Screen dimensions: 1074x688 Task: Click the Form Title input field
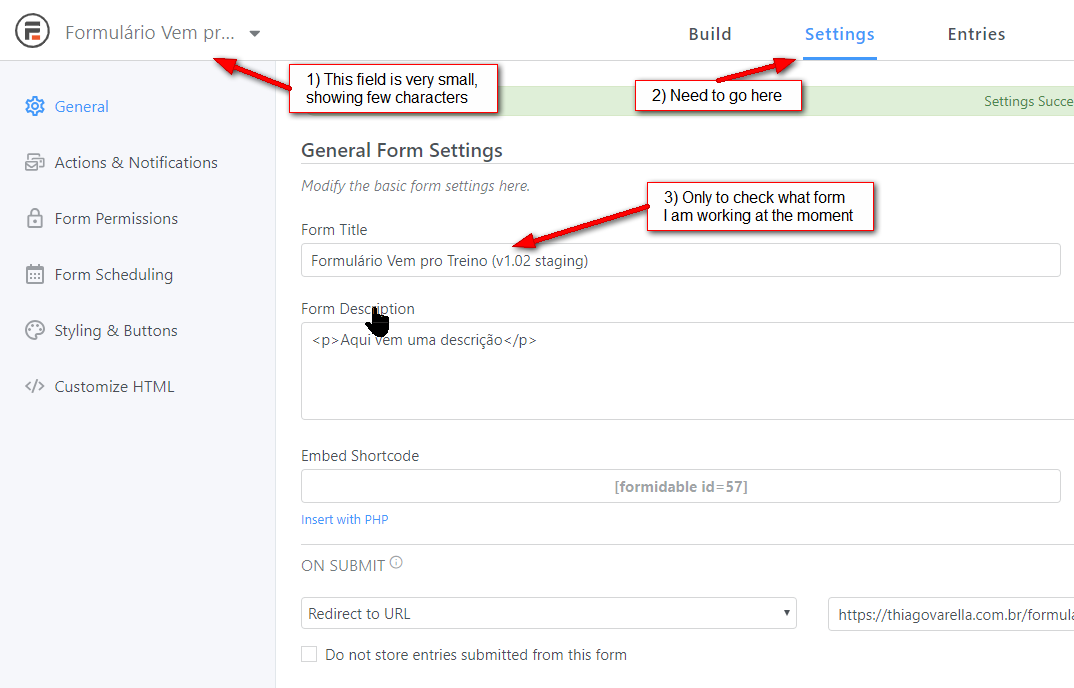680,260
